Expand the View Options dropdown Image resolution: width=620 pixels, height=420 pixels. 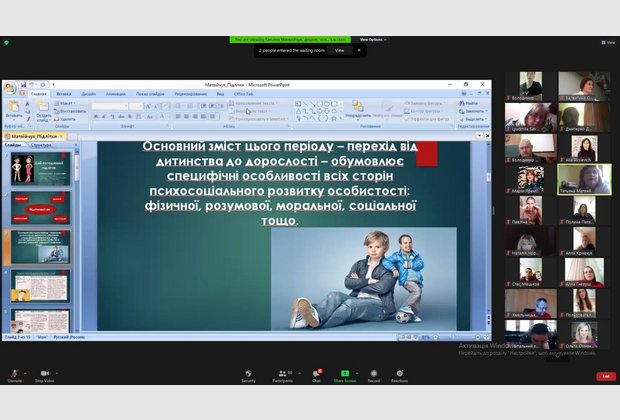(x=372, y=40)
